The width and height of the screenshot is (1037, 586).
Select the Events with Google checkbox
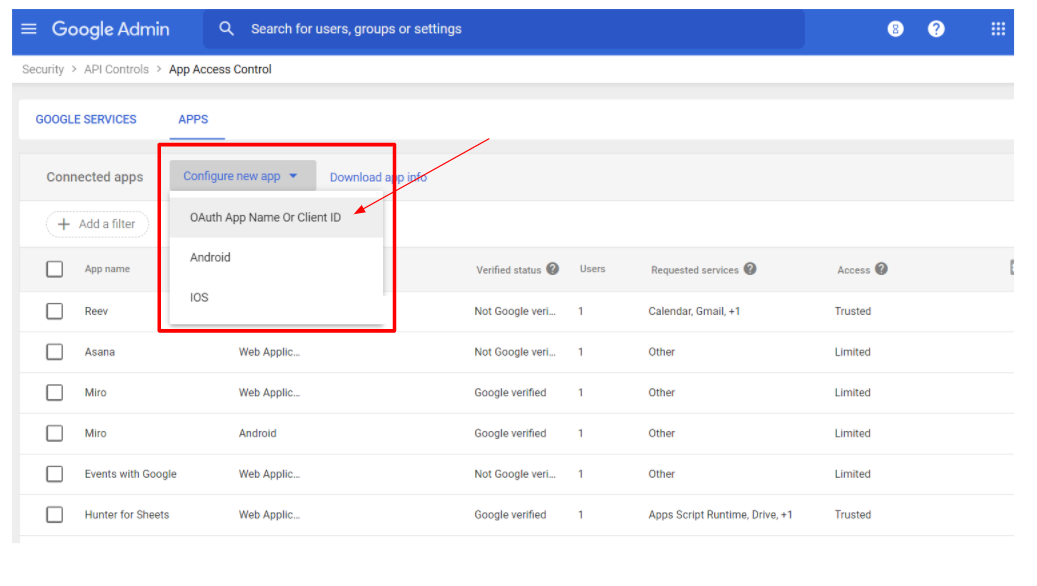click(54, 474)
